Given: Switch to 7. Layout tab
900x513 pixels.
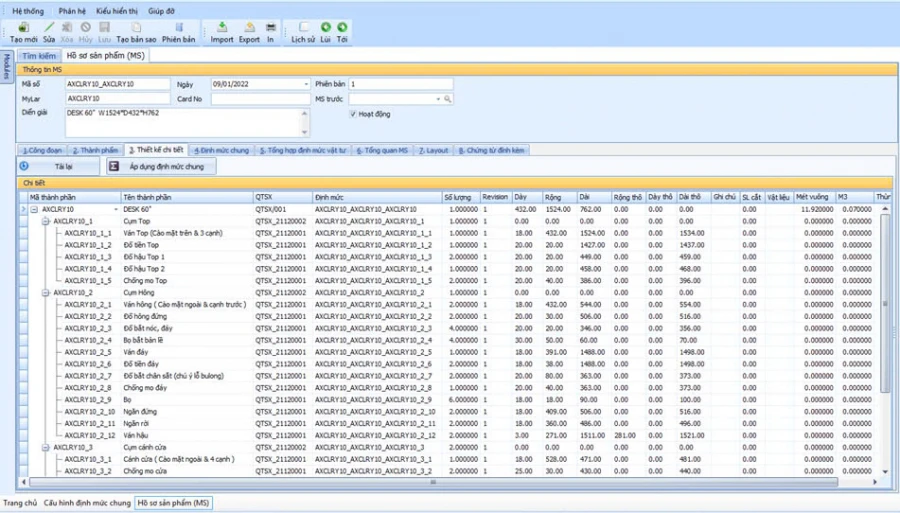Looking at the screenshot, I should (x=433, y=150).
